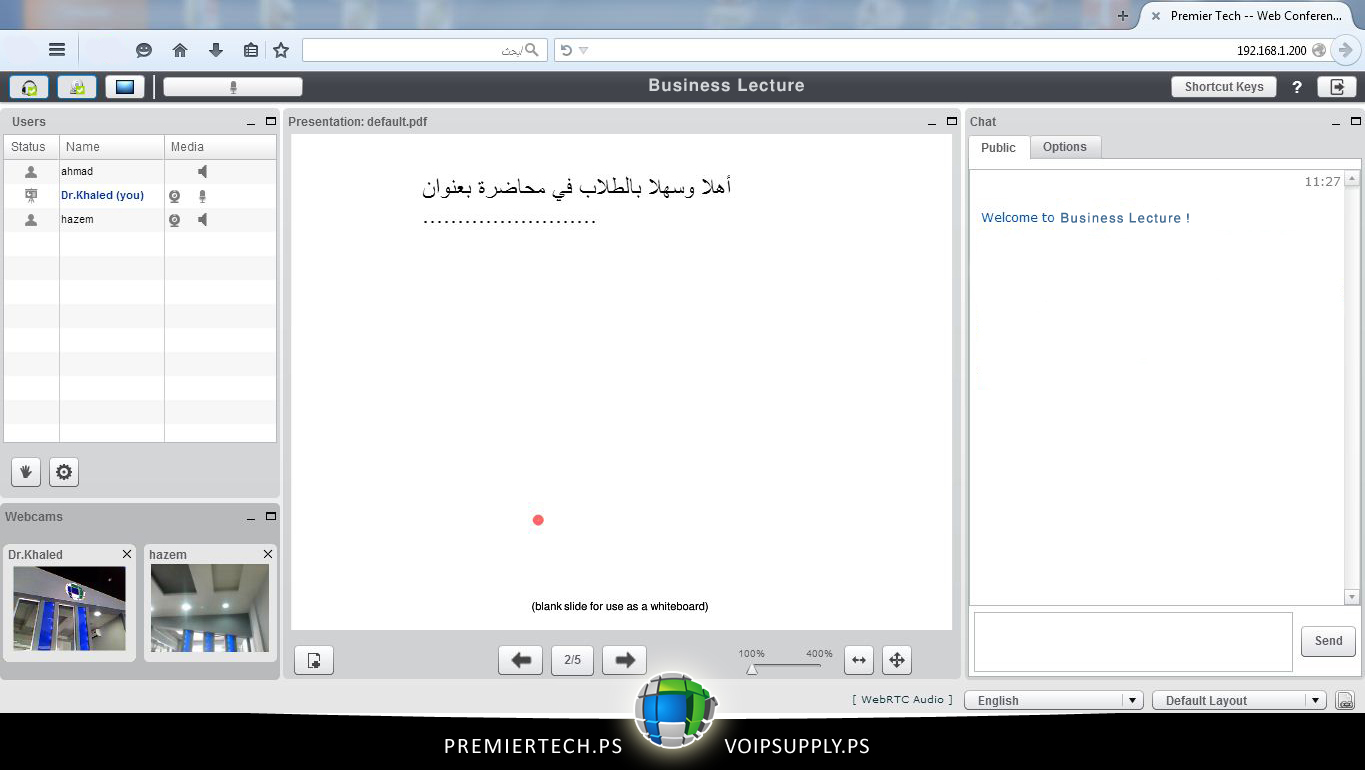Open the users settings gear
1365x770 pixels.
tap(64, 472)
